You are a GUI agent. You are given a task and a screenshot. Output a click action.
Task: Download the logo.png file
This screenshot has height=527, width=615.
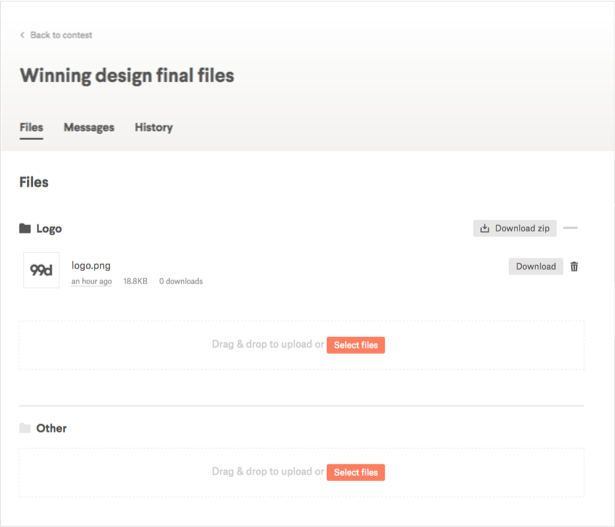535,267
